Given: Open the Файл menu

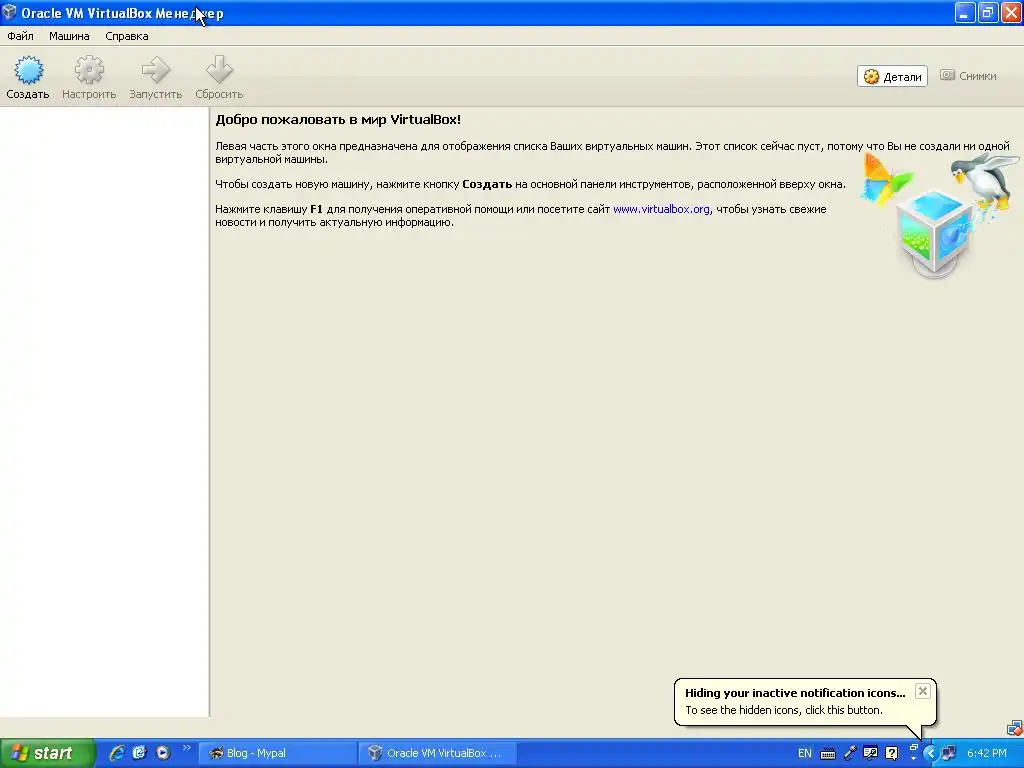Looking at the screenshot, I should click(20, 36).
